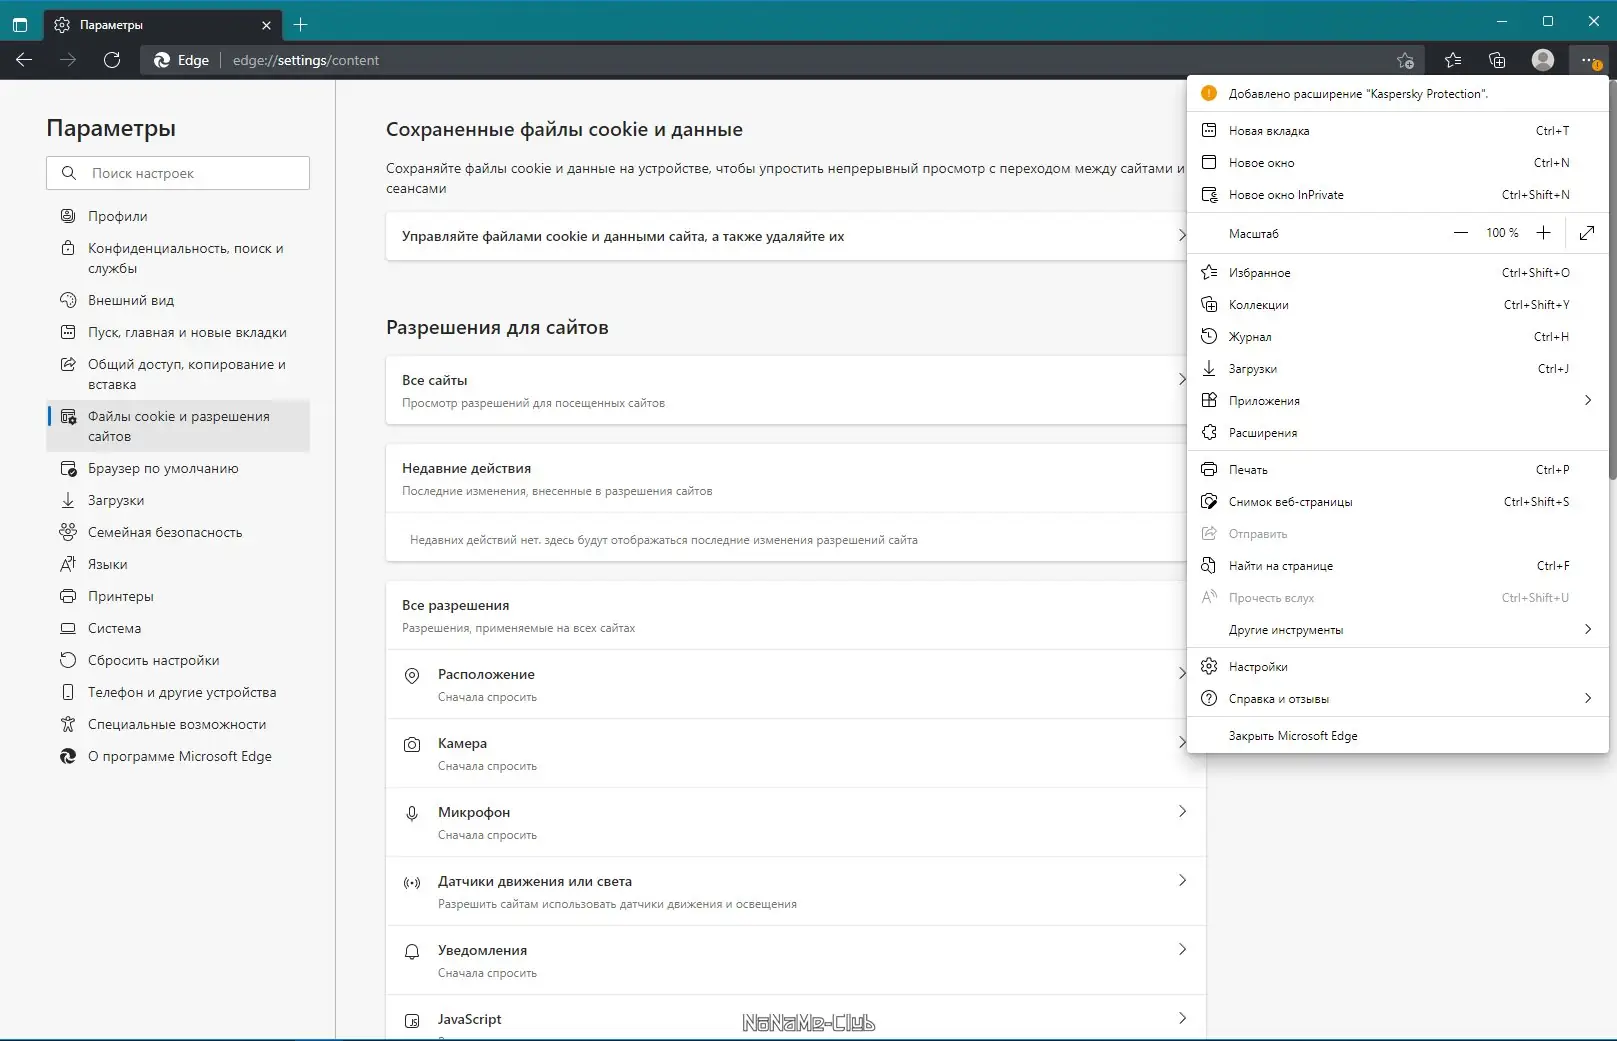The image size is (1617, 1041).
Task: Open the Микрофон permission chevron
Action: [x=1182, y=811]
